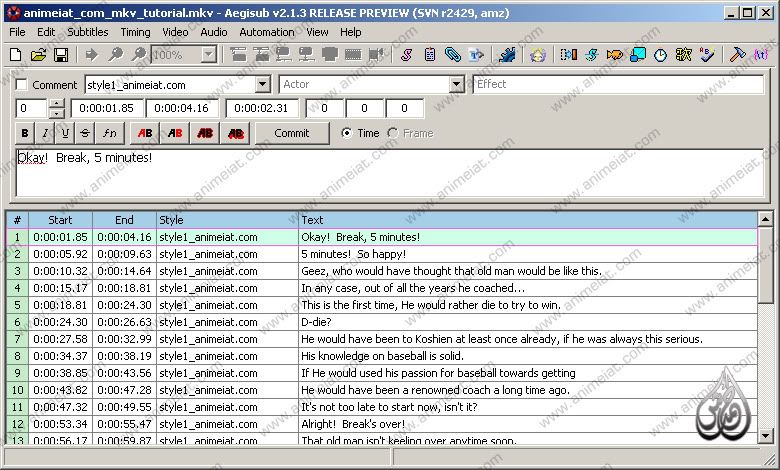Screen dimensions: 780x470
Task: Open the View menu
Action: point(317,32)
